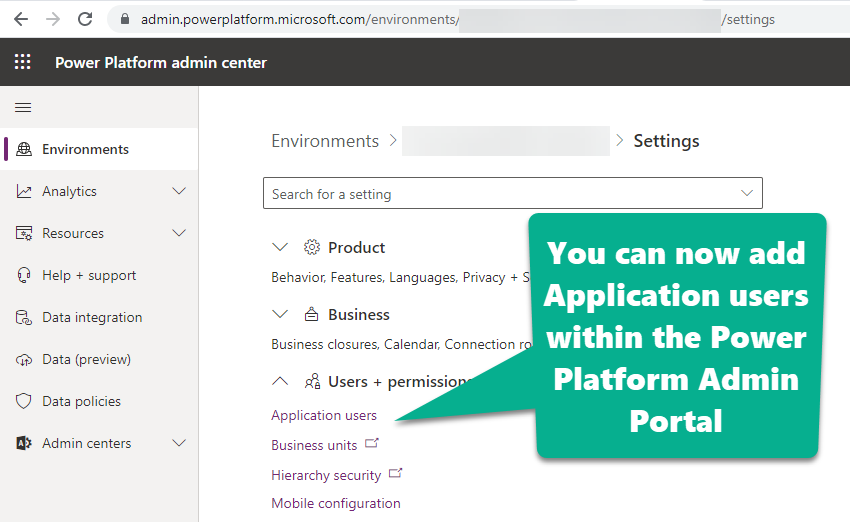Screen dimensions: 850x522
Task: Select Environments in the left navigation
Action: tap(99, 149)
